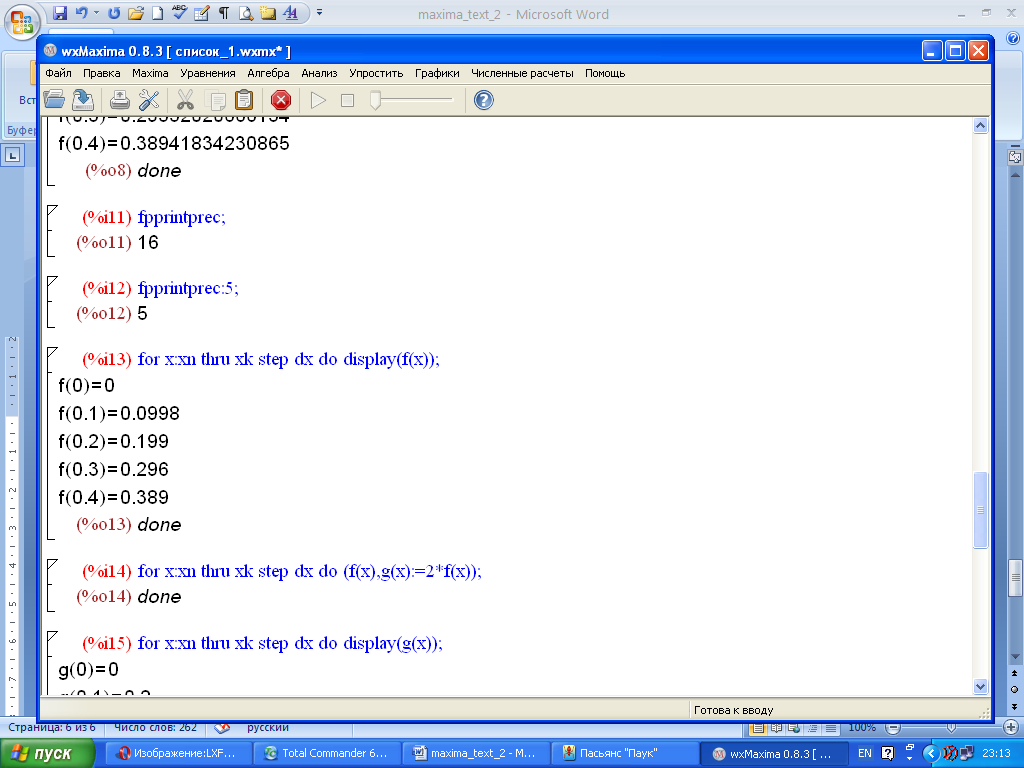Image resolution: width=1024 pixels, height=768 pixels.
Task: Open the Правка menu
Action: pyautogui.click(x=101, y=73)
